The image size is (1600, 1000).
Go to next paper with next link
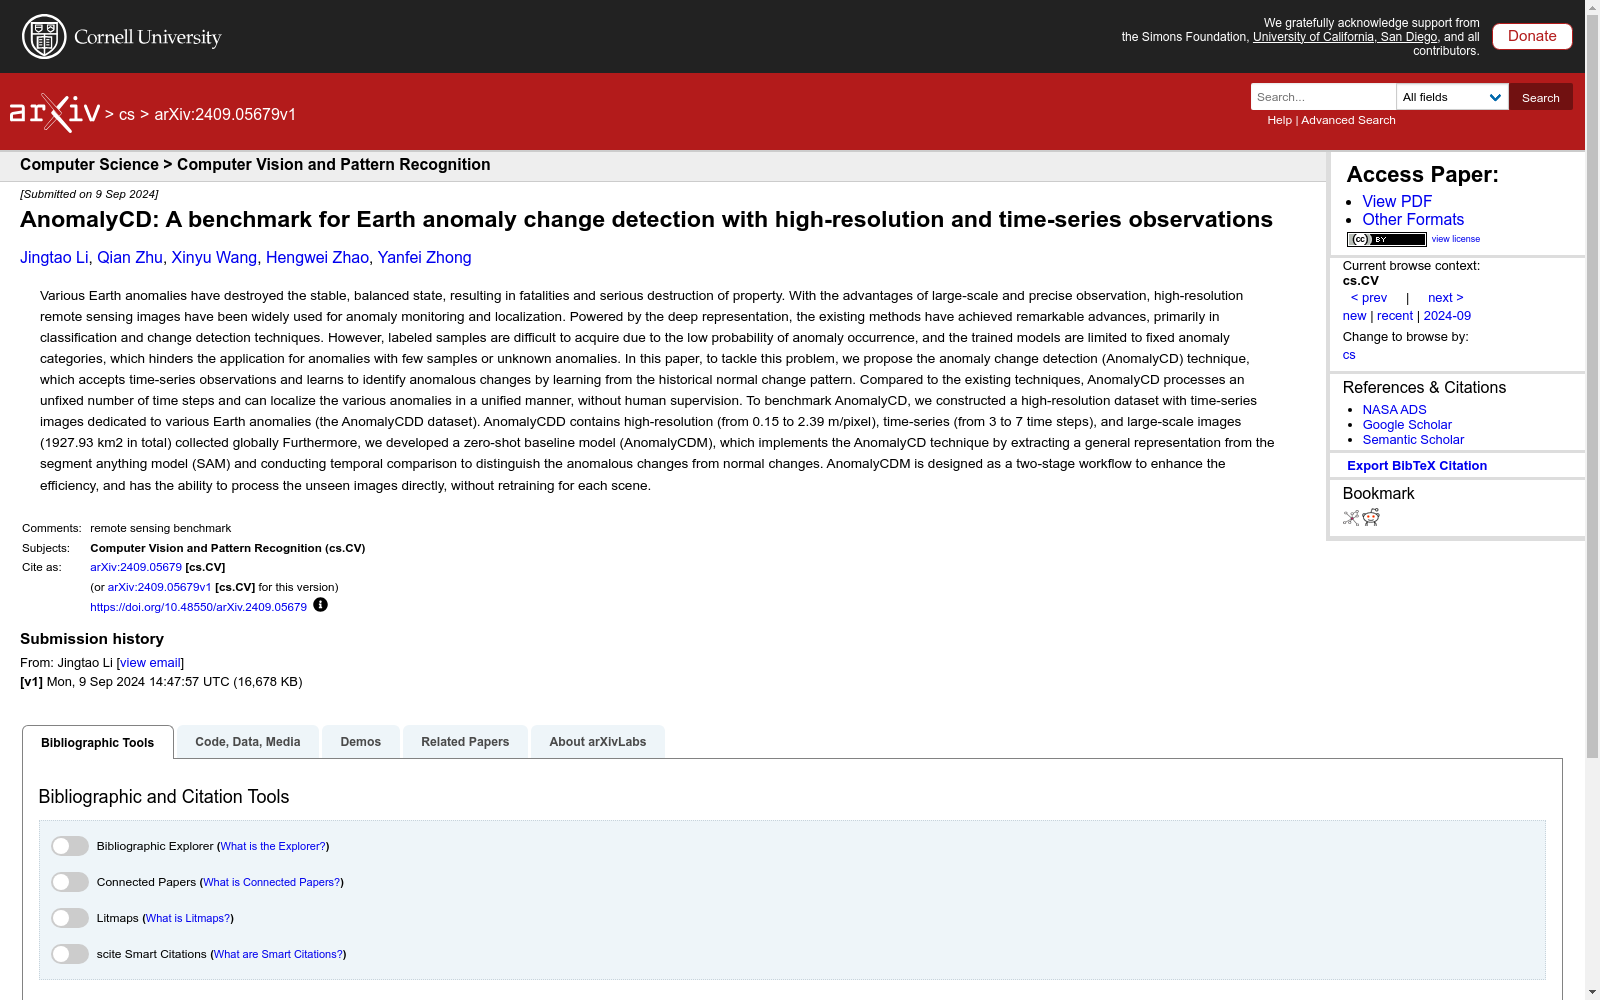[1445, 298]
